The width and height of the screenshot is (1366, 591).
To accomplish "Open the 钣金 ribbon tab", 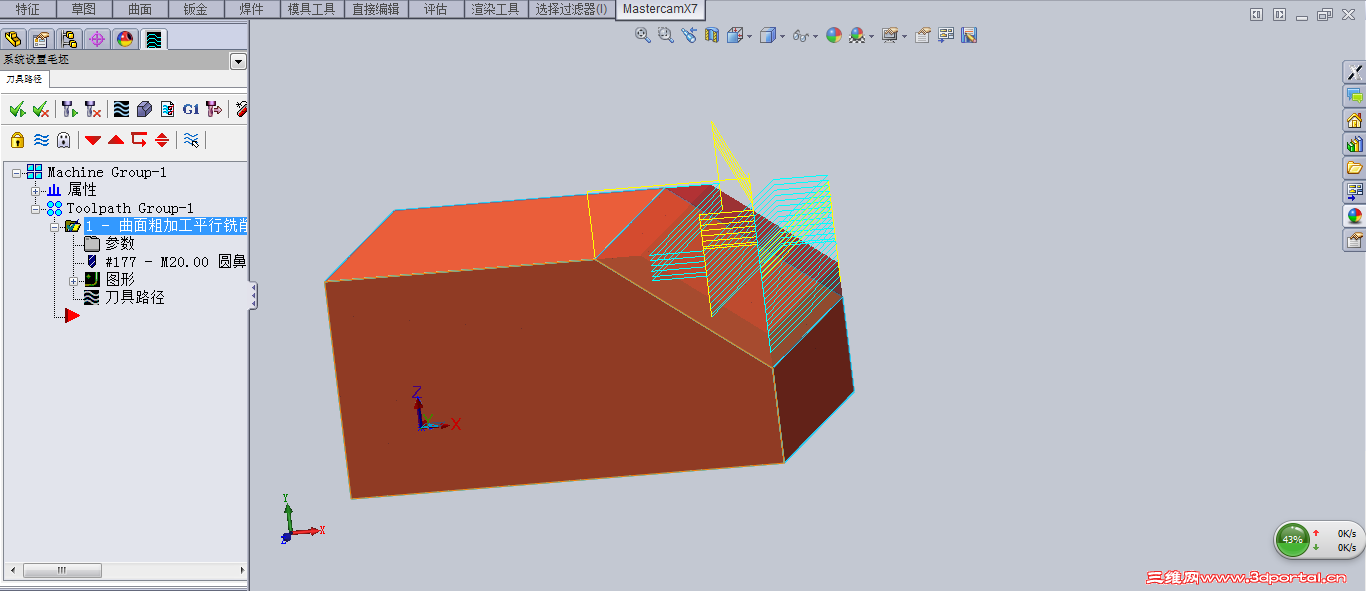I will [196, 9].
